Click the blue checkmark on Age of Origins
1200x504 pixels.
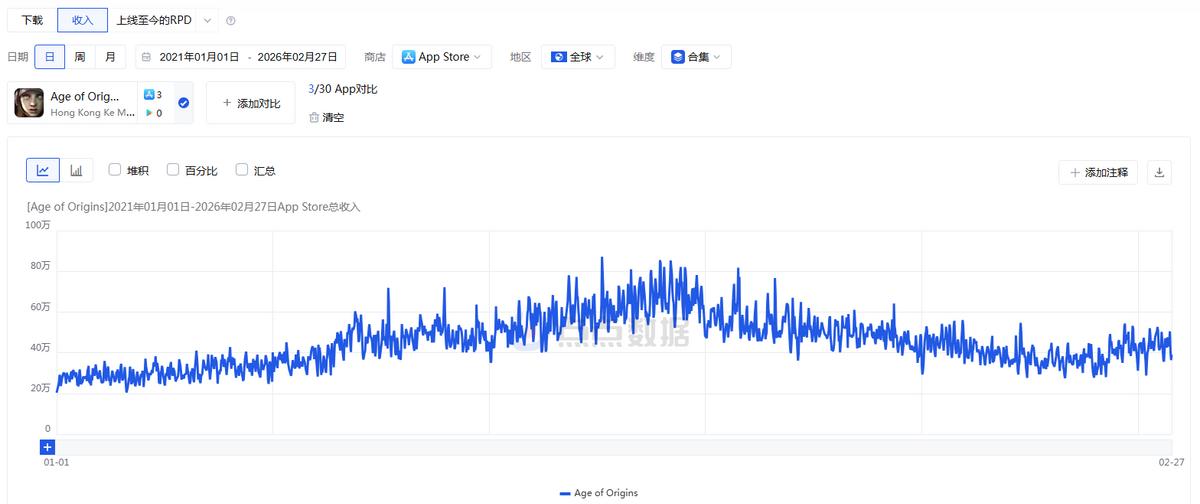pyautogui.click(x=183, y=103)
